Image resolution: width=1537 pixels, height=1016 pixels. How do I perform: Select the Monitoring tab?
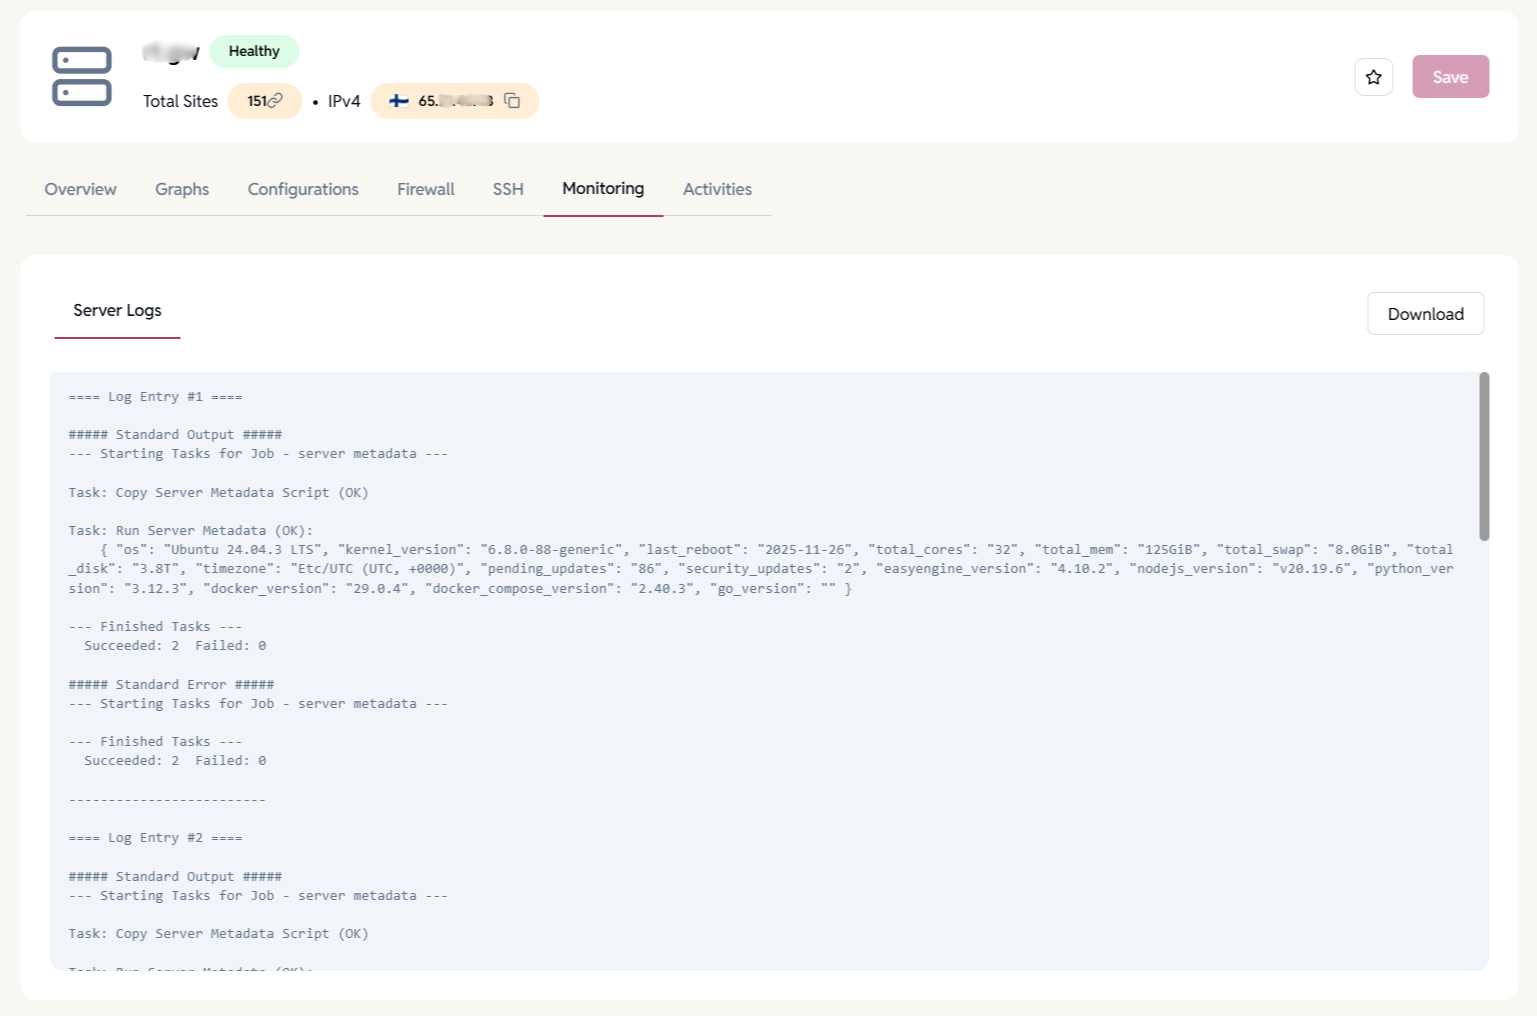pos(603,189)
